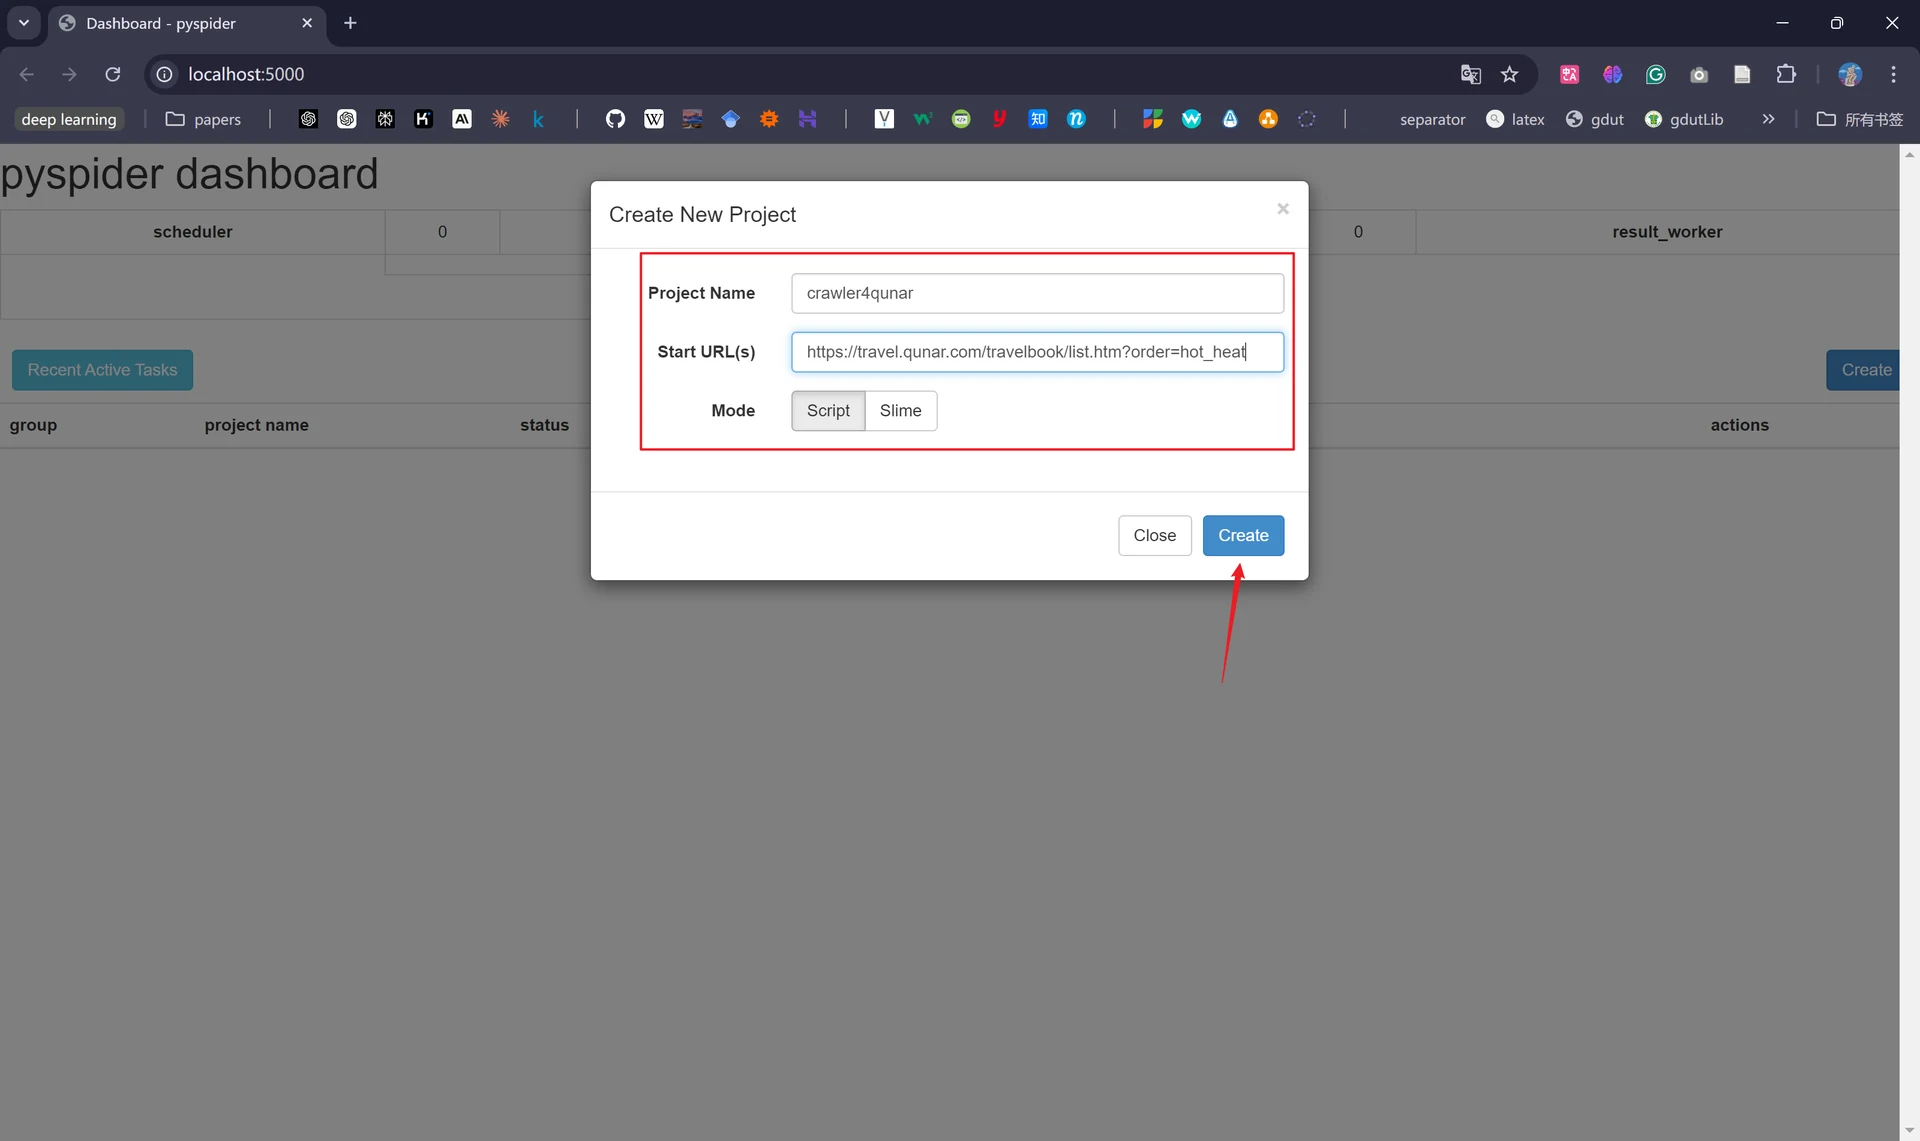1920x1141 pixels.
Task: Open the papers bookmark folder
Action: pyautogui.click(x=203, y=119)
